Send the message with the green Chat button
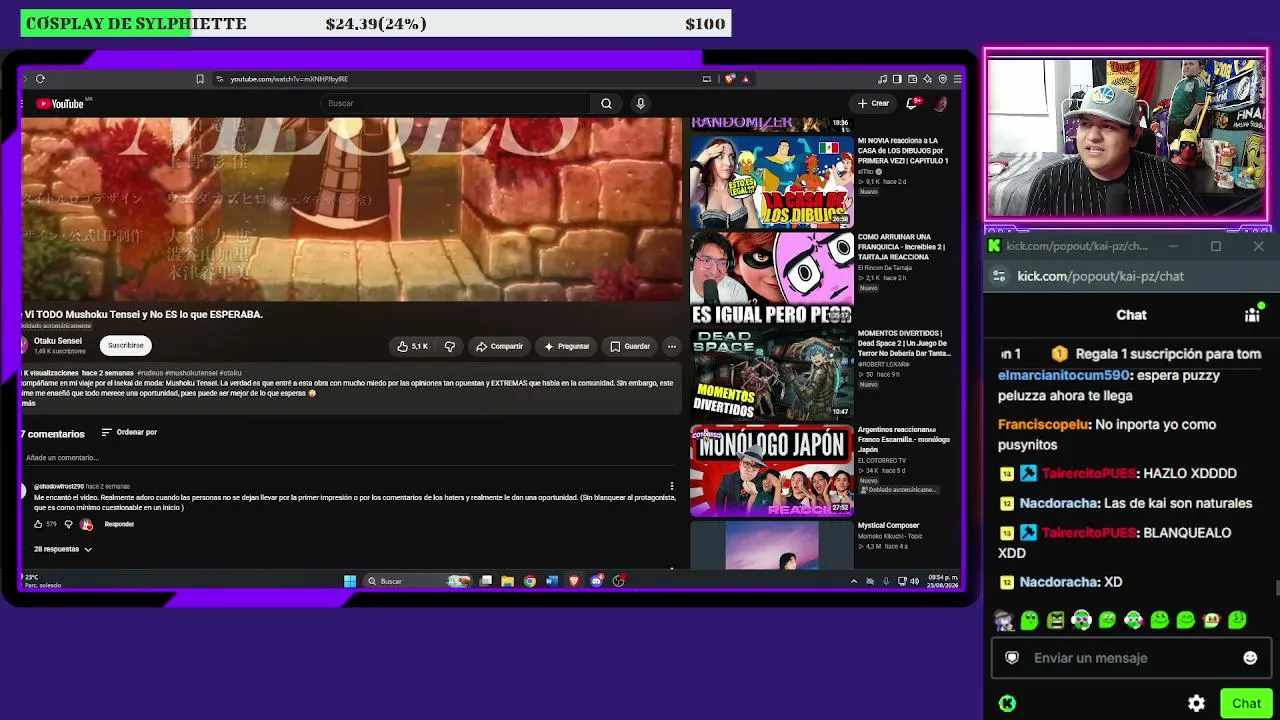Image resolution: width=1280 pixels, height=720 pixels. [1246, 703]
